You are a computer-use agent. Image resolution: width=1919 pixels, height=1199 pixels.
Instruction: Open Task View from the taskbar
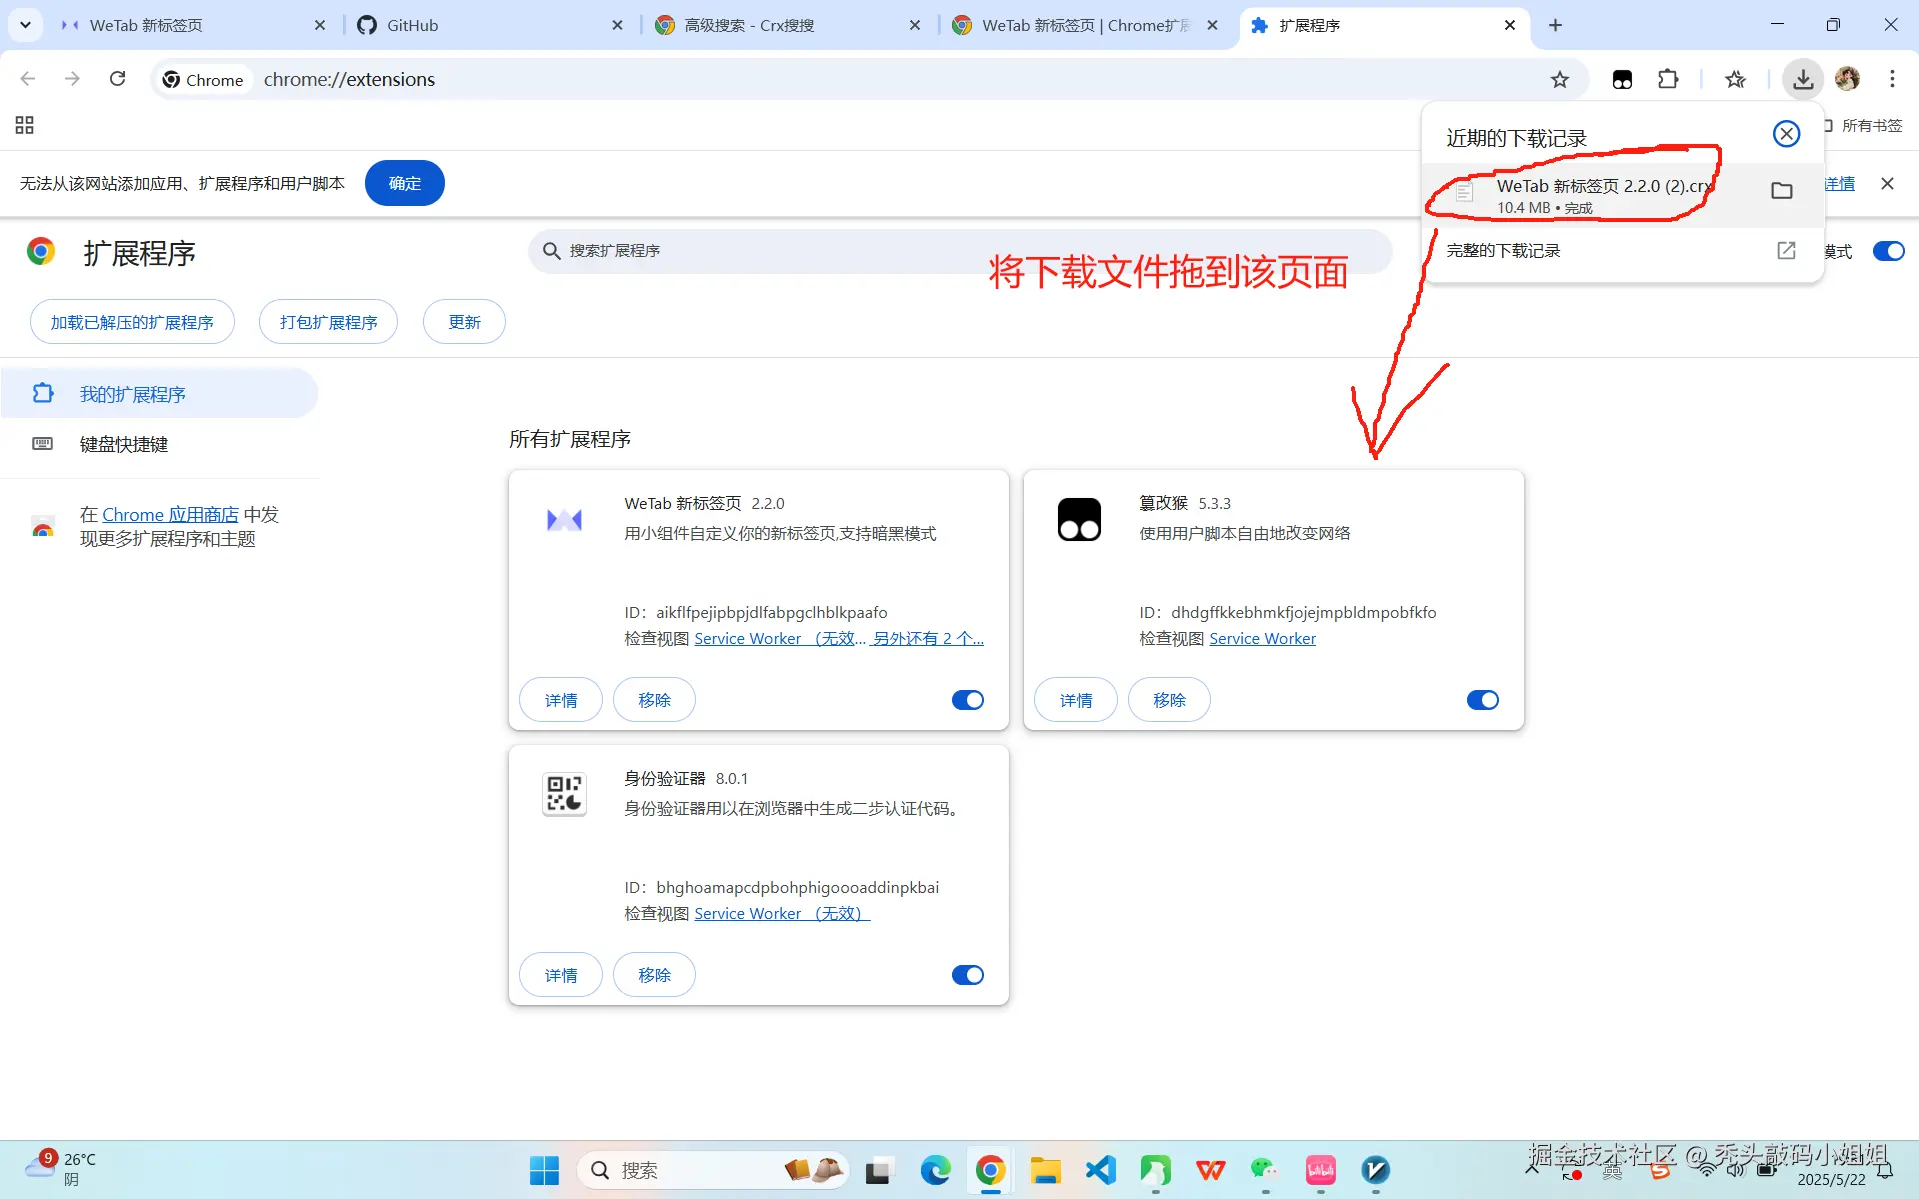(x=879, y=1170)
